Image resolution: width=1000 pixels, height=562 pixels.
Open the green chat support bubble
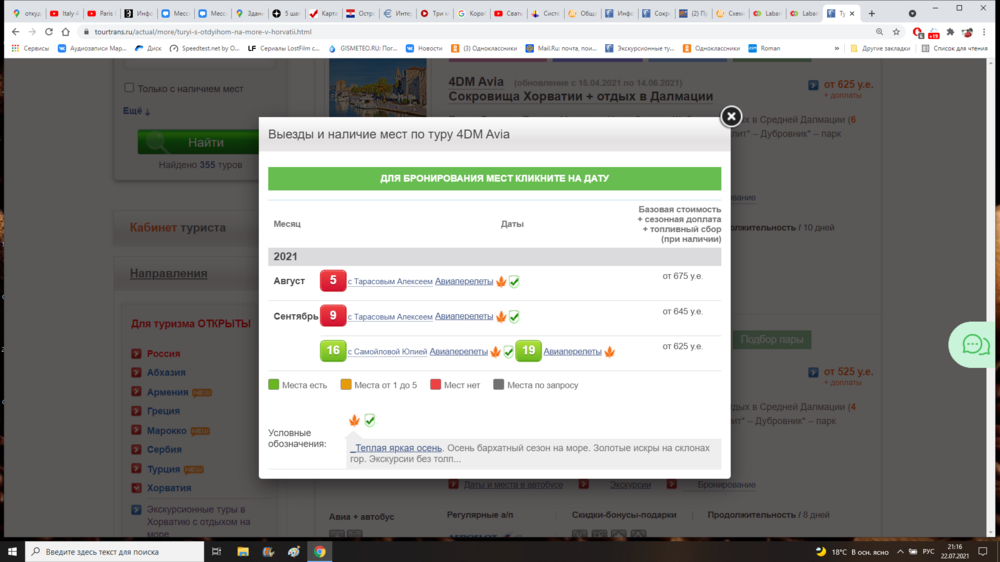(x=975, y=345)
